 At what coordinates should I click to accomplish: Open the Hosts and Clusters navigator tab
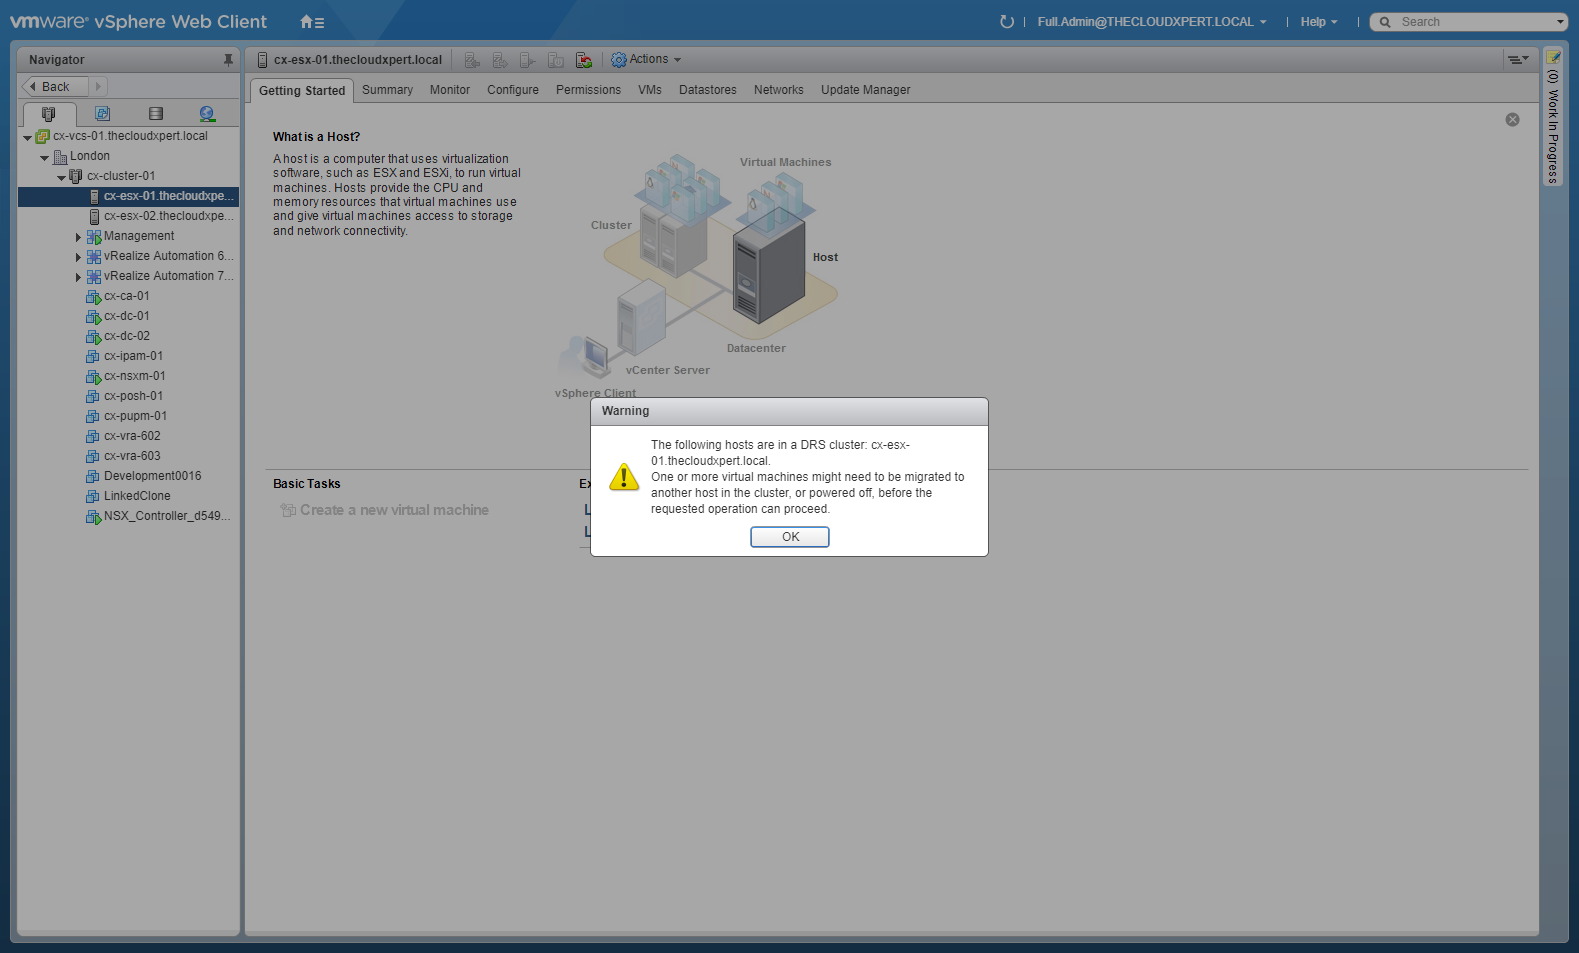click(48, 114)
